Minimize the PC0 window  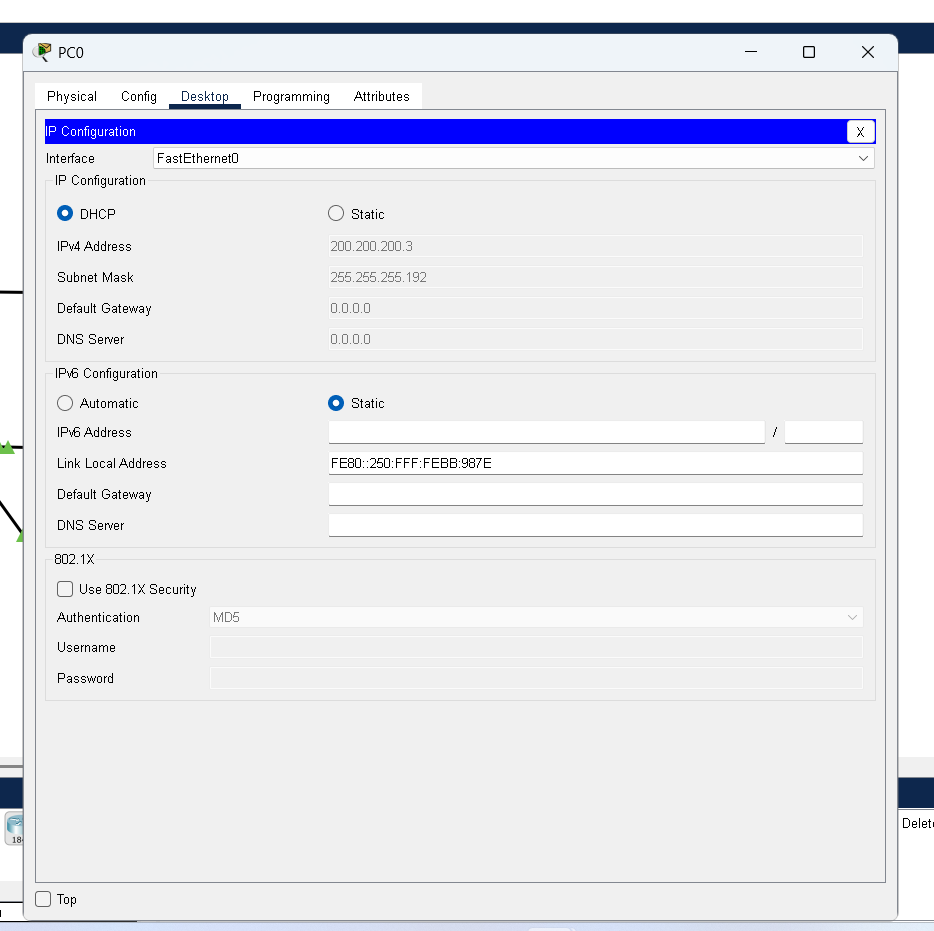coord(750,52)
